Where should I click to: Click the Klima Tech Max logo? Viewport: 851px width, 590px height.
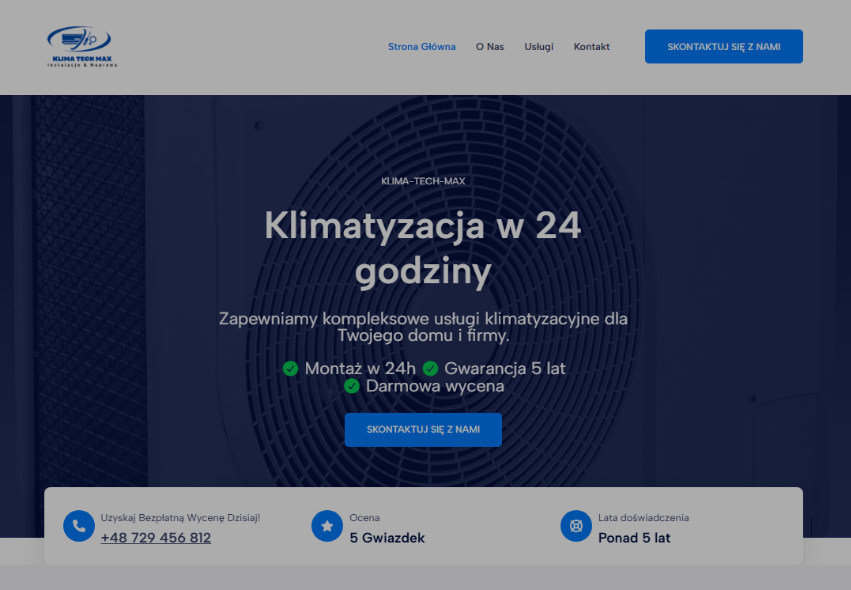[82, 47]
